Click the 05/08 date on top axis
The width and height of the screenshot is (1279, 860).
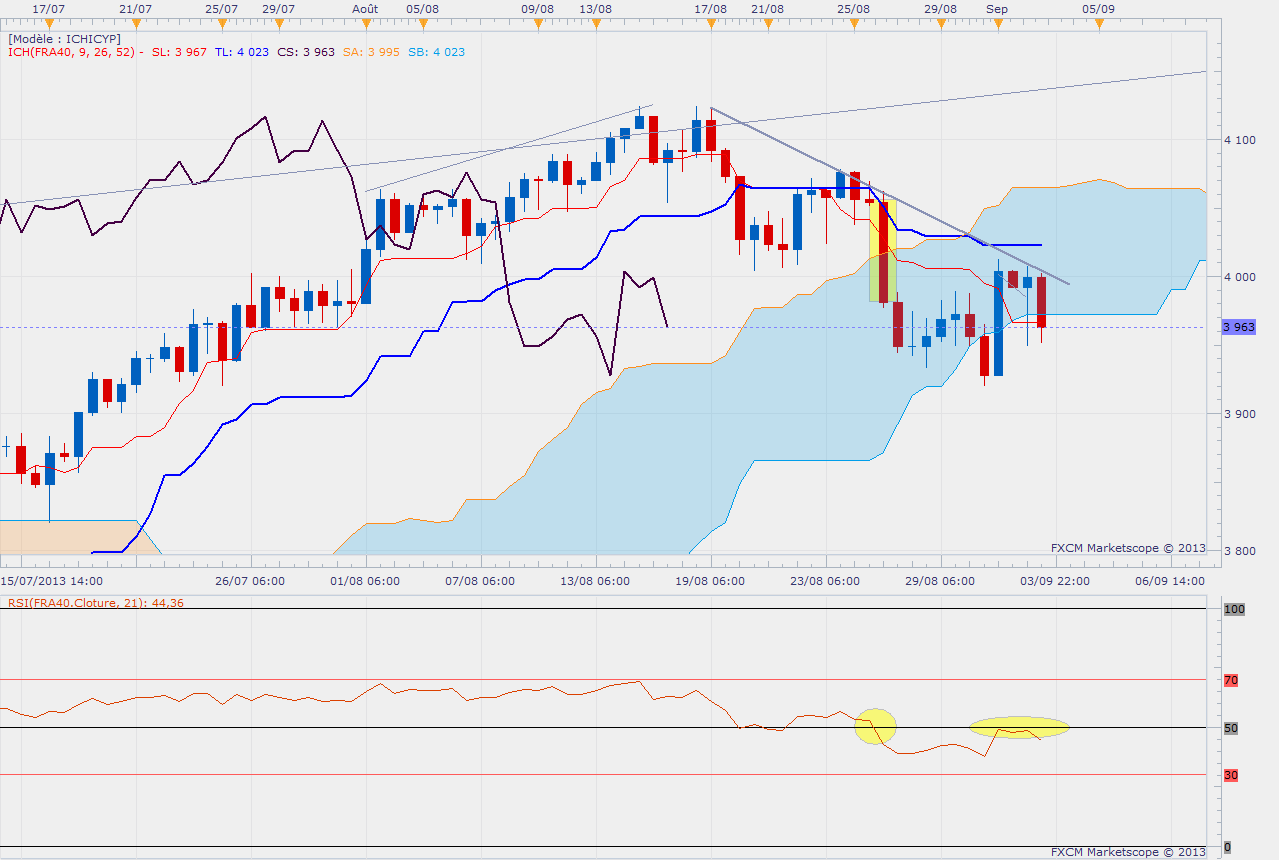click(423, 8)
